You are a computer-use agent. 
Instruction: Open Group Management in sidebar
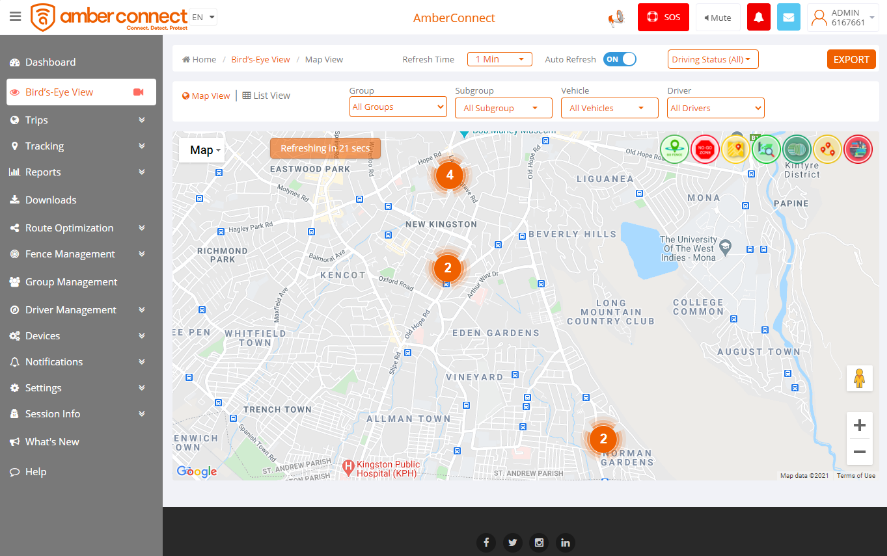(78, 282)
